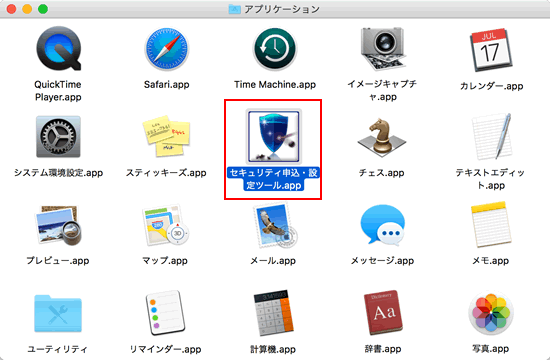Select the システム環境設定 gear icon

point(58,136)
